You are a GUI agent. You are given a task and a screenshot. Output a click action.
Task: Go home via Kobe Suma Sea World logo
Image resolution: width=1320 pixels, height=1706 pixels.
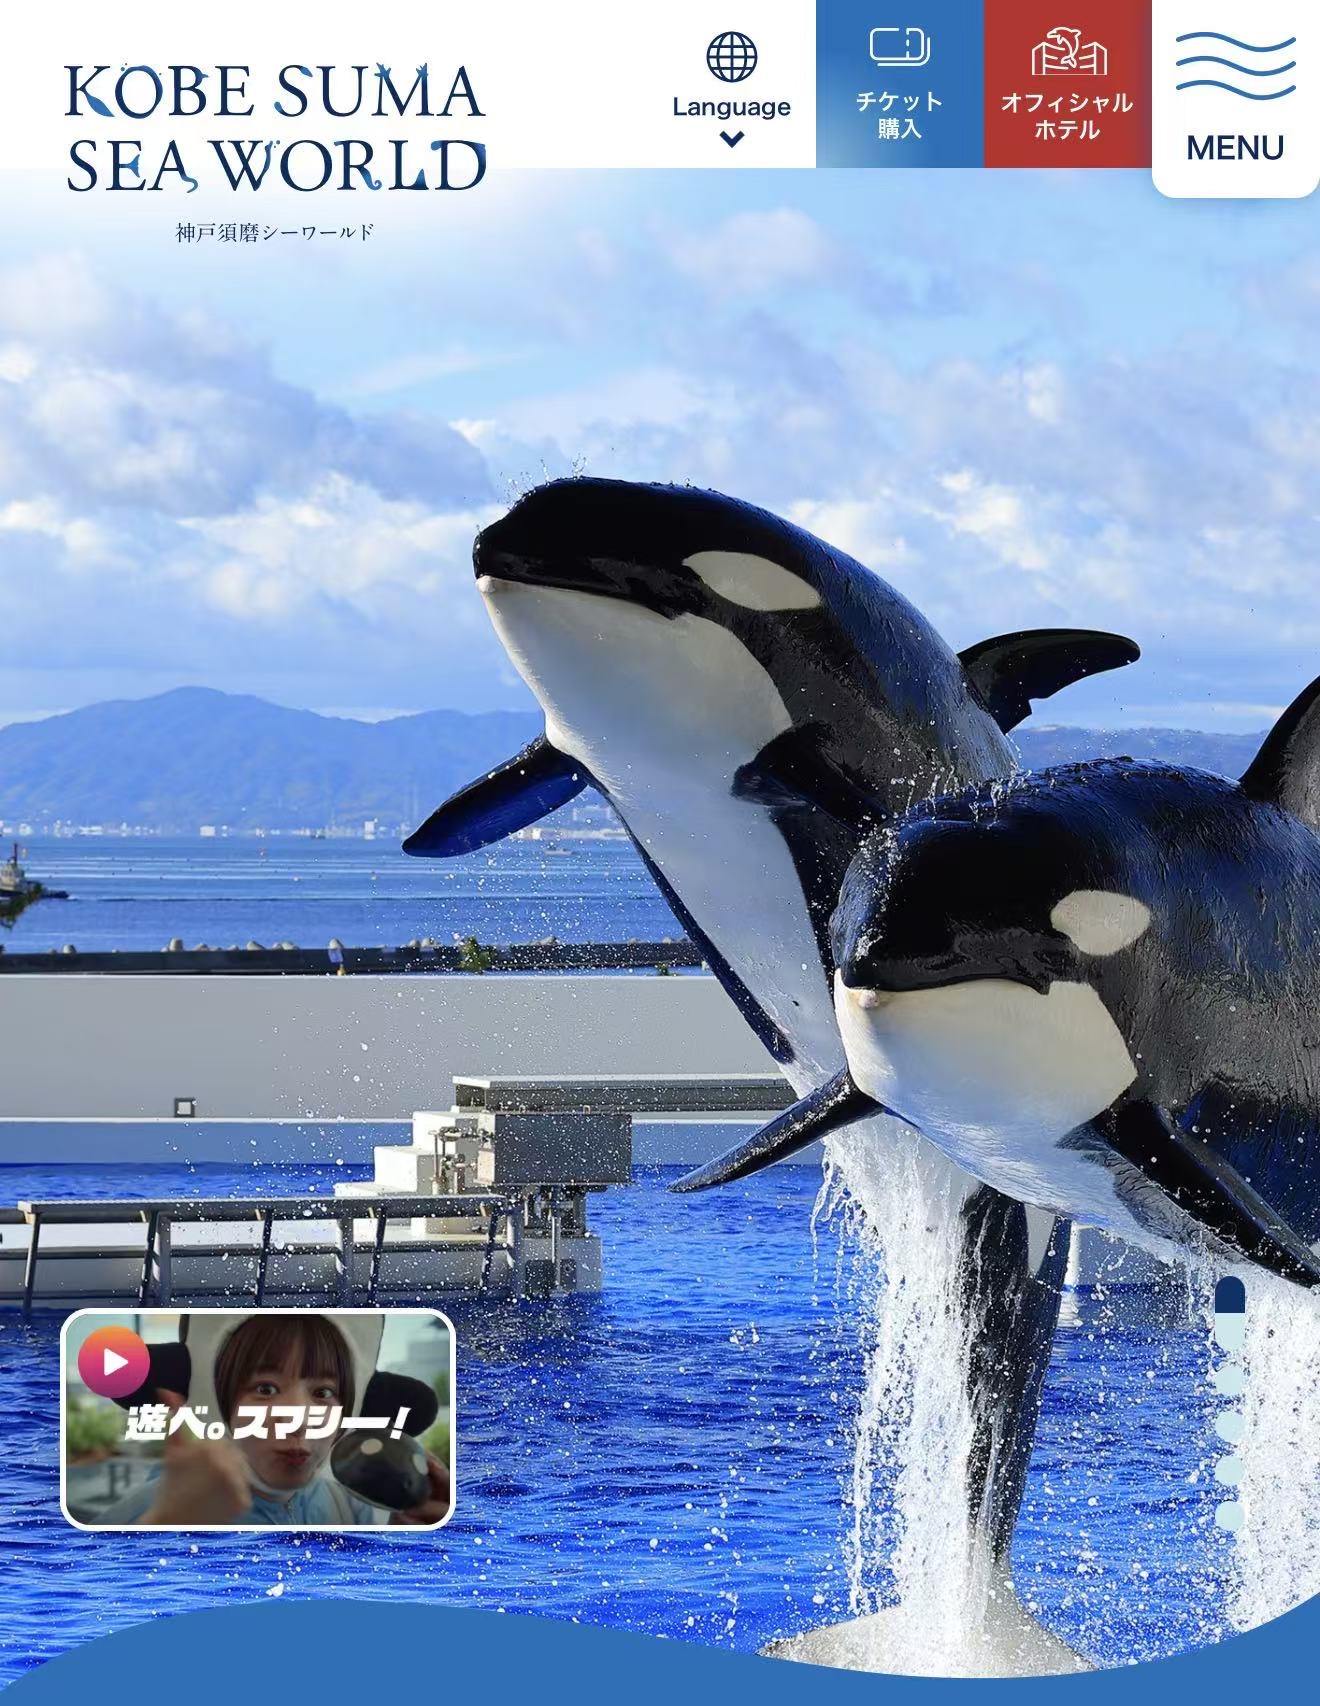pos(275,152)
